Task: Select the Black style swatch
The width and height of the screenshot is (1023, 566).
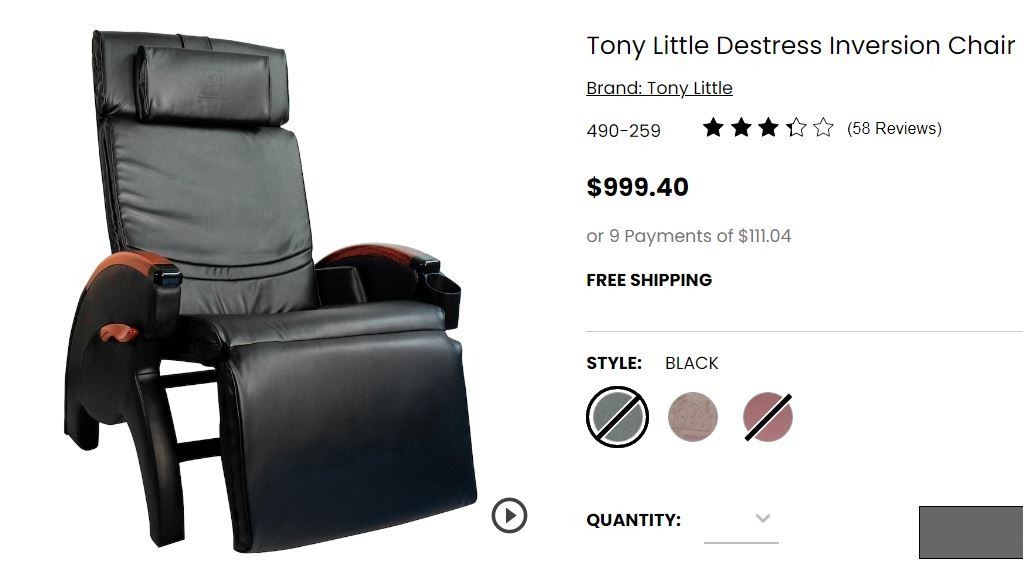Action: point(617,417)
